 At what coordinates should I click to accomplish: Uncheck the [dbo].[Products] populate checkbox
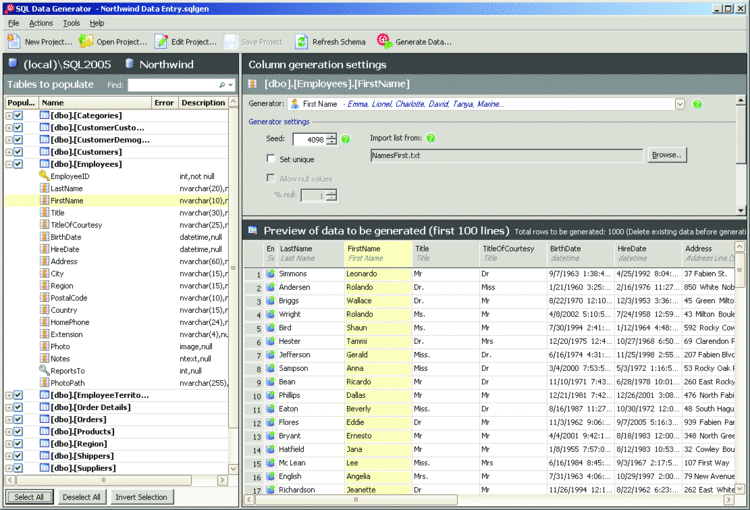coord(18,432)
